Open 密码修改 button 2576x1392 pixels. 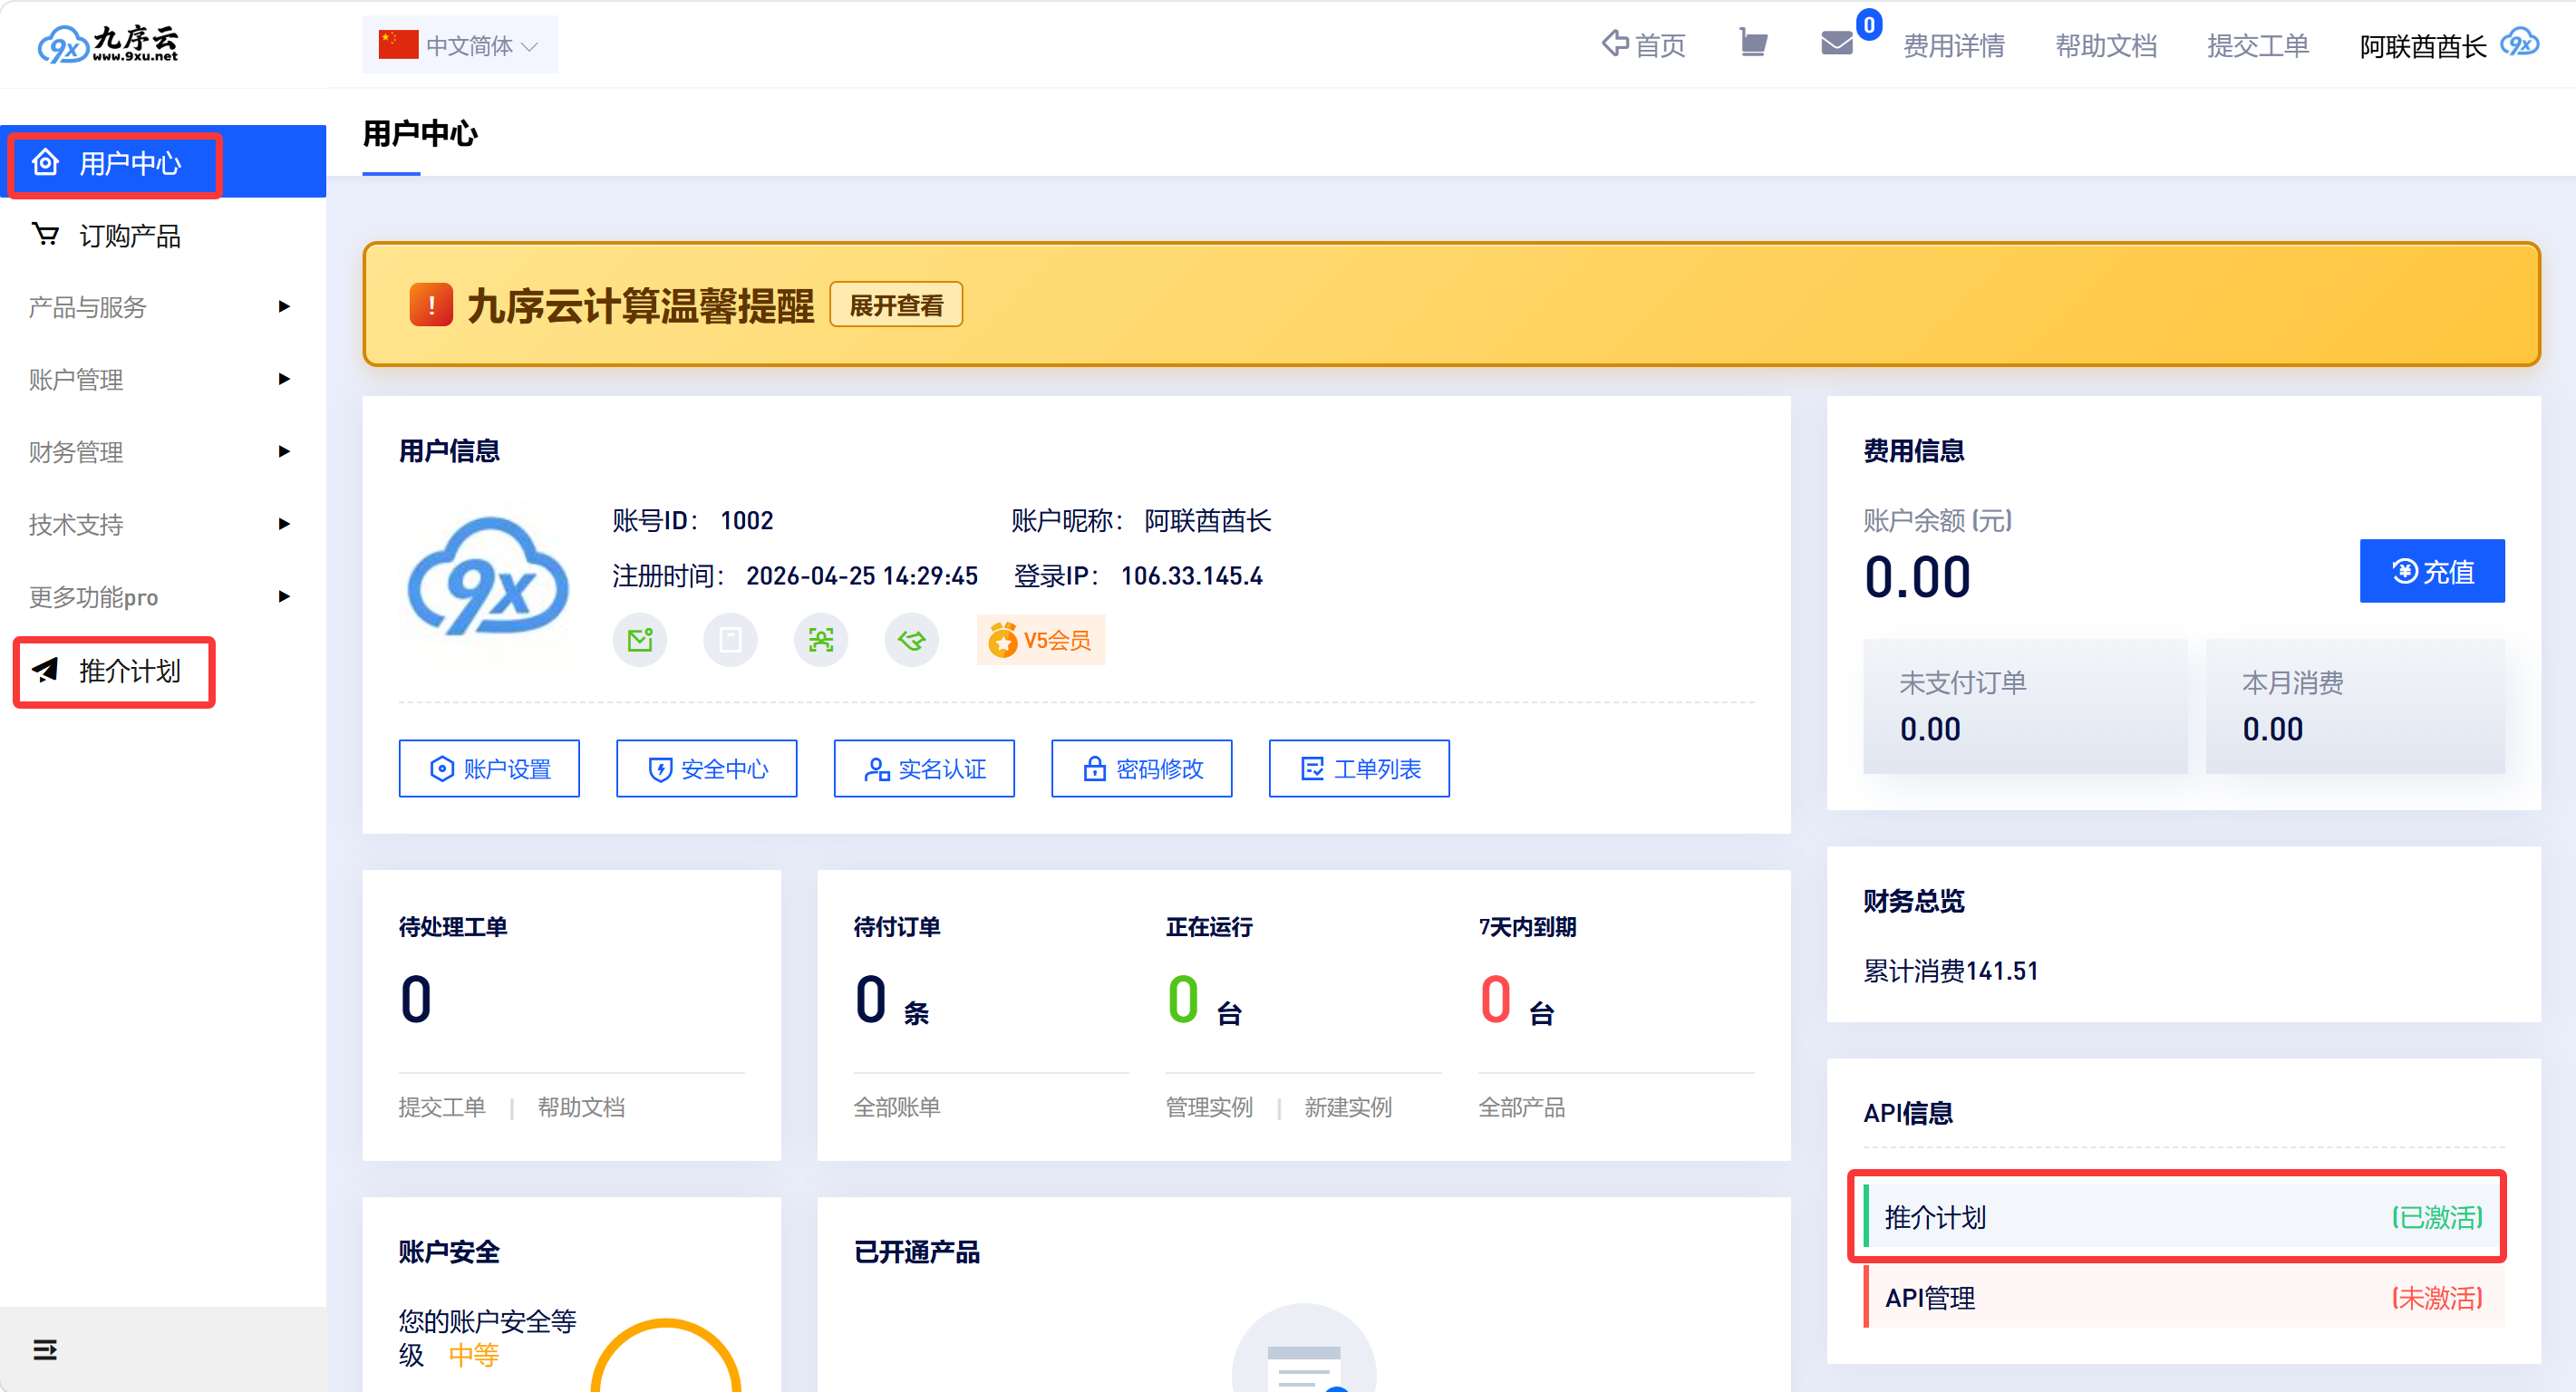pos(1142,769)
